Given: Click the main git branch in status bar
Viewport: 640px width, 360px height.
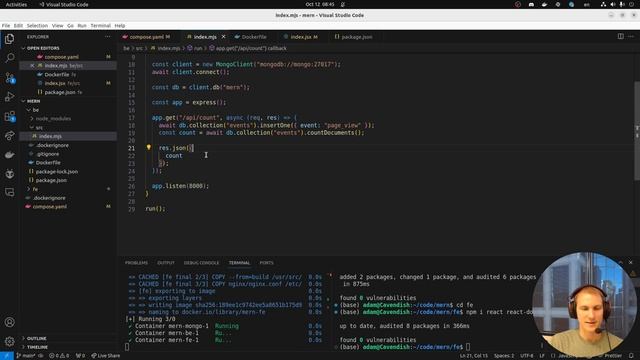Looking at the screenshot, I should pyautogui.click(x=27, y=356).
